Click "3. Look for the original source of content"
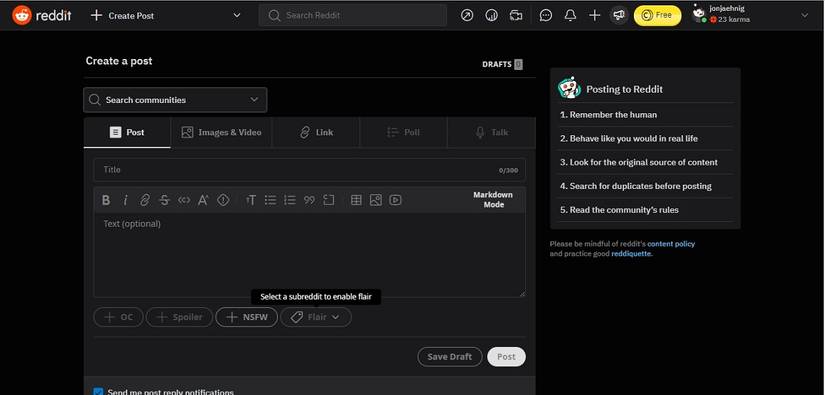The height and width of the screenshot is (395, 825). (639, 162)
